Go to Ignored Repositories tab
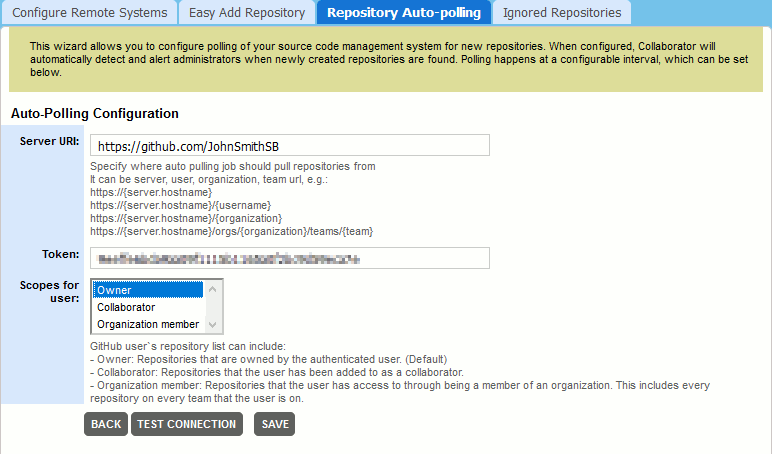This screenshot has width=772, height=454. 561,13
